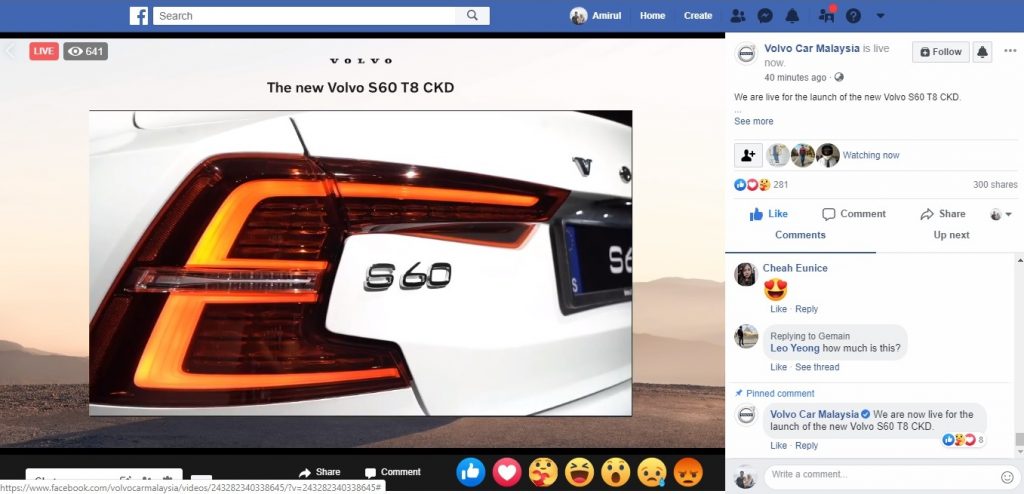Viewport: 1024px width, 494px height.
Task: Reply to the pinned comment
Action: point(807,446)
